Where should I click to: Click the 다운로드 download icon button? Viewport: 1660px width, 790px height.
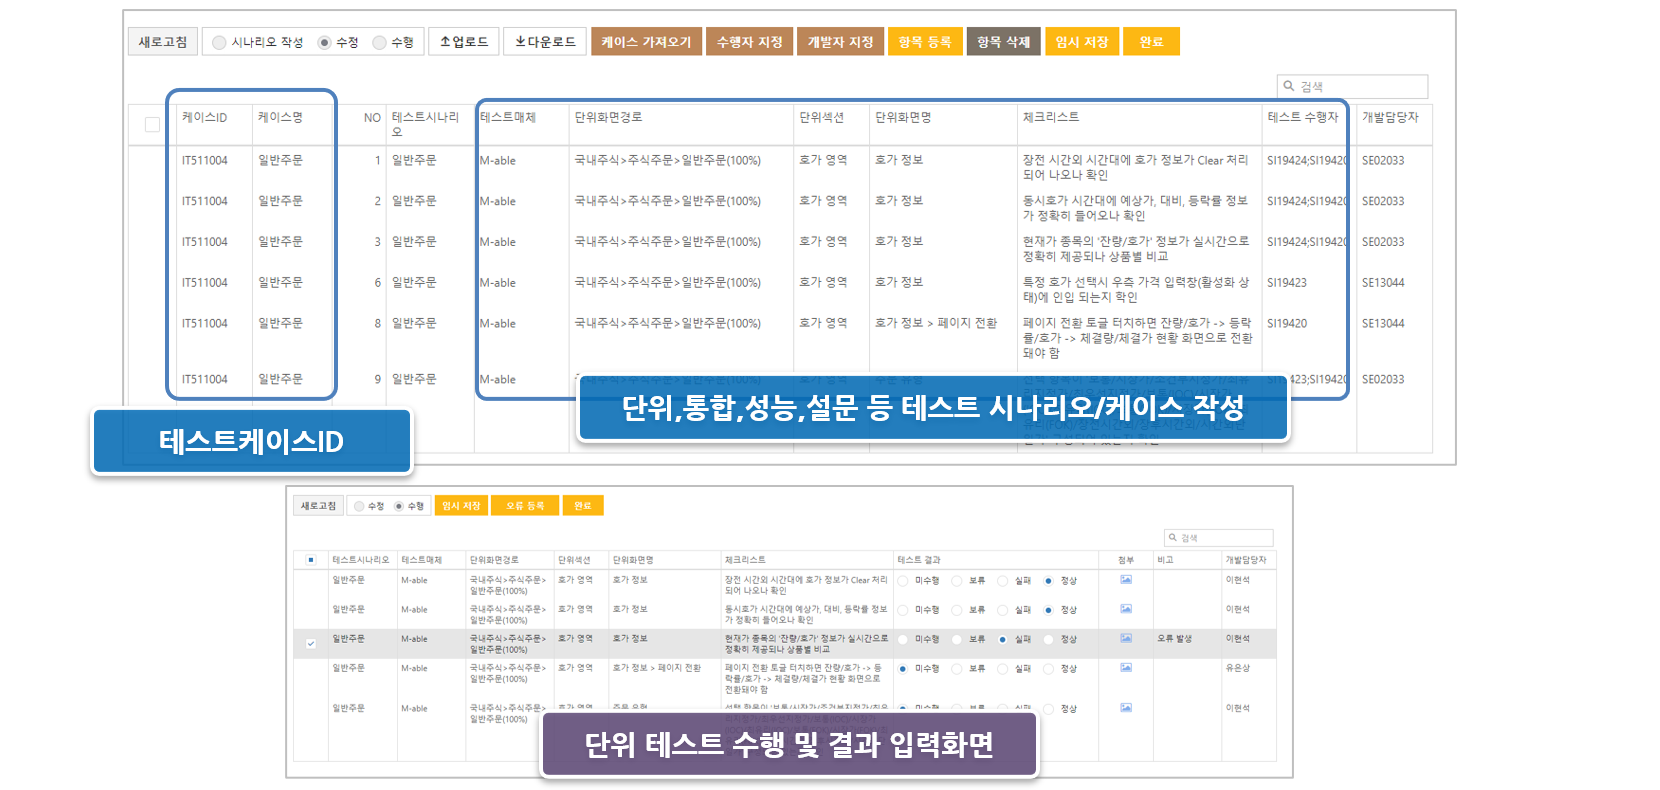pyautogui.click(x=545, y=42)
